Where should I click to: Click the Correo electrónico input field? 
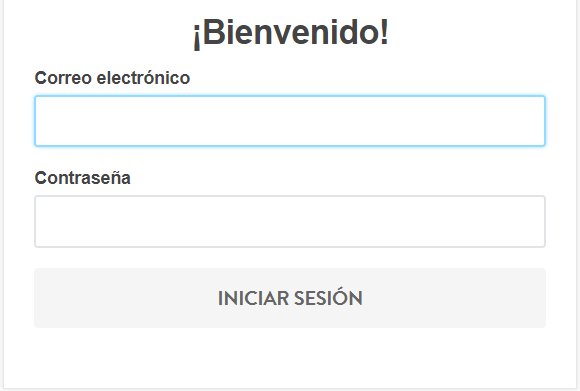point(290,121)
